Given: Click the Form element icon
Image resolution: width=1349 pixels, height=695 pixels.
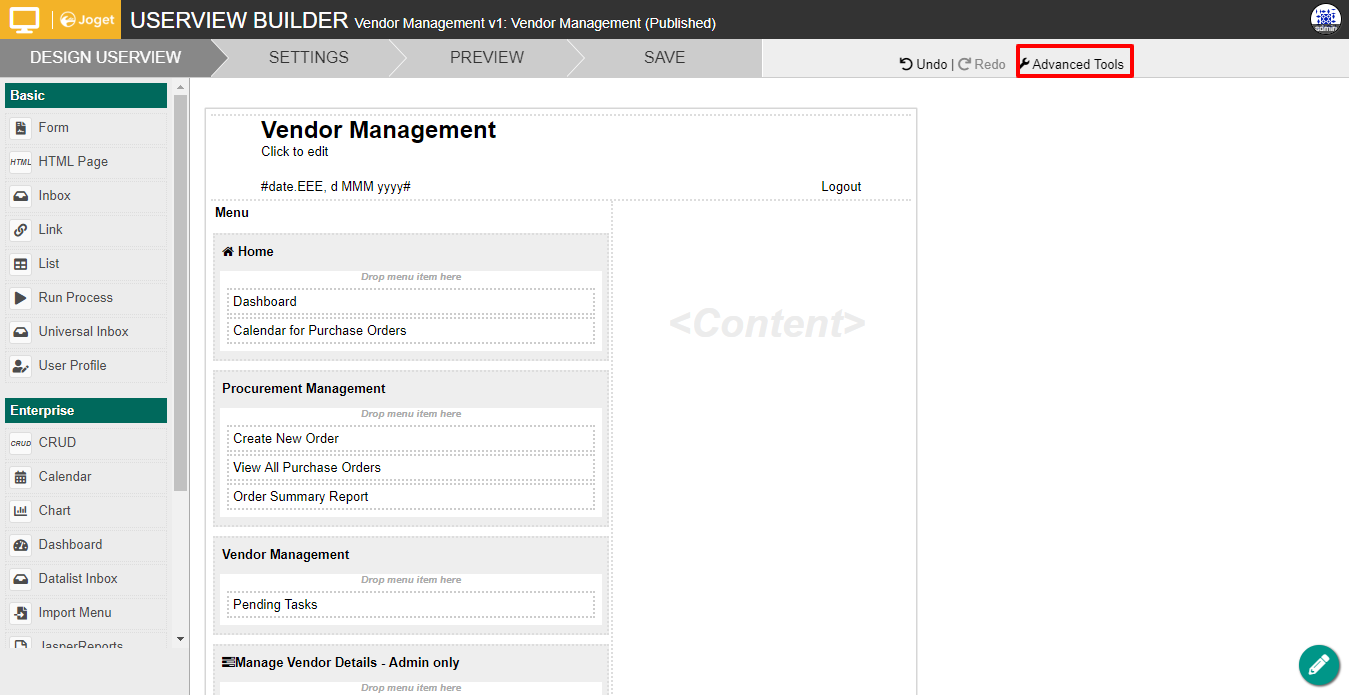Looking at the screenshot, I should click(x=21, y=128).
